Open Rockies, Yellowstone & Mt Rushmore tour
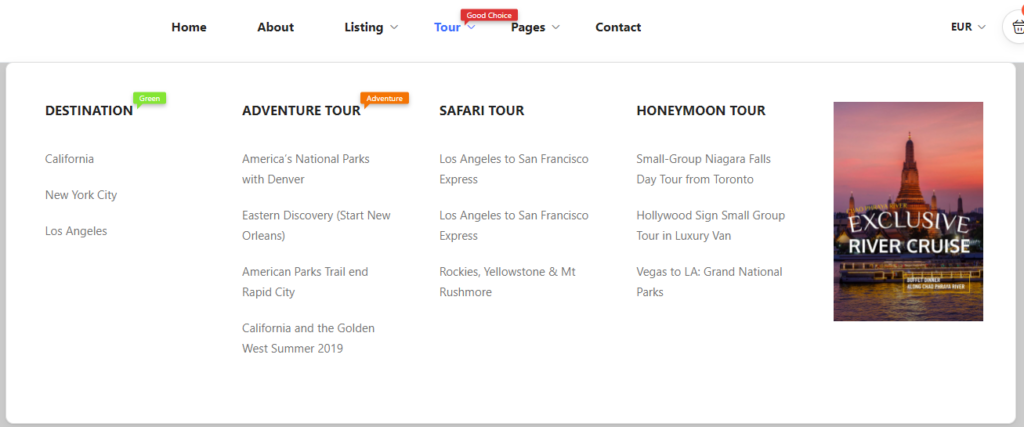This screenshot has width=1024, height=427. coord(507,282)
